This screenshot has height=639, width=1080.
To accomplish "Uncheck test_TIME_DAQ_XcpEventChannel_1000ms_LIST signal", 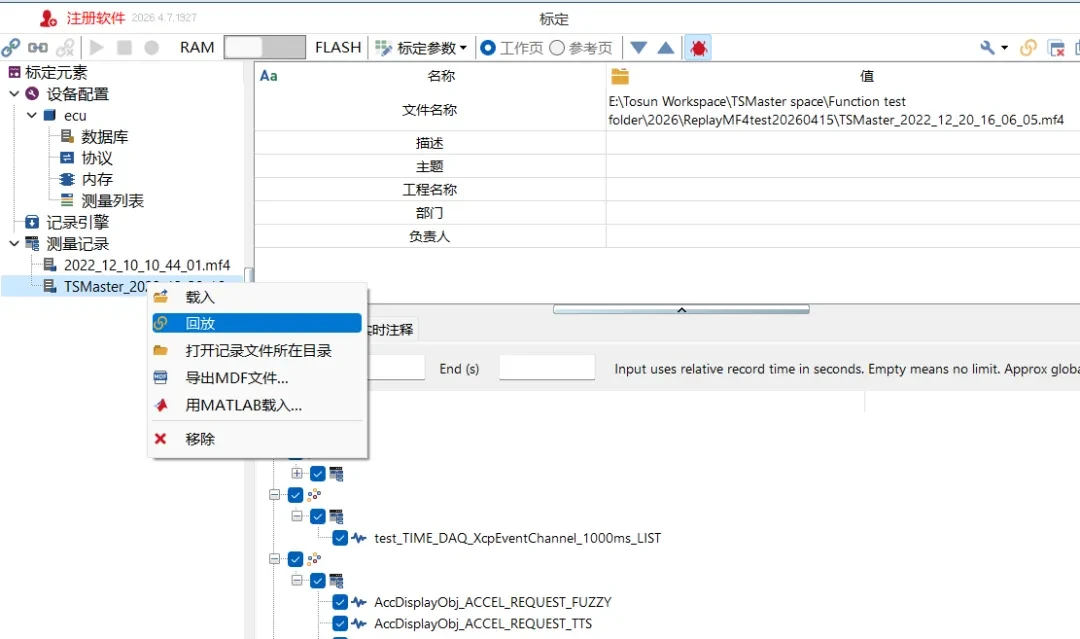I will (x=340, y=537).
